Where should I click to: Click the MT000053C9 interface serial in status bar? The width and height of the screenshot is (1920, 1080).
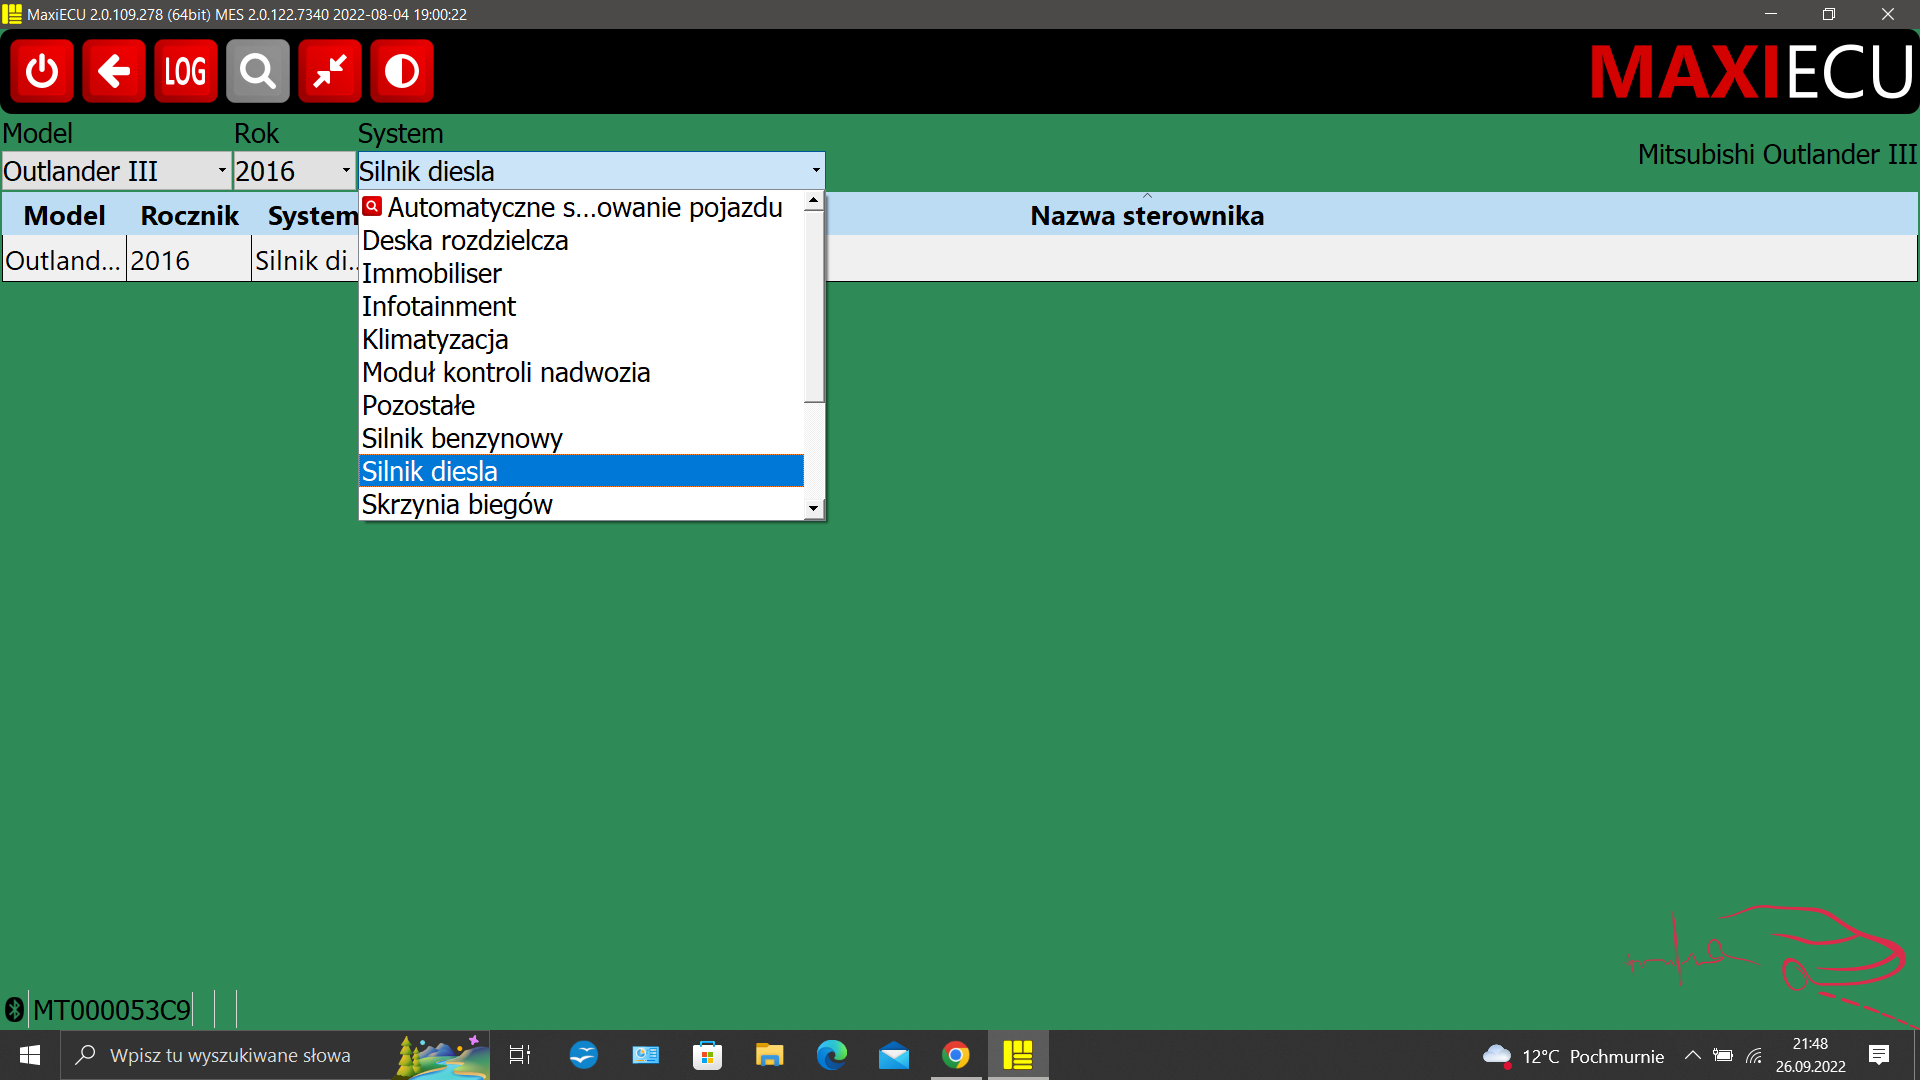coord(112,1010)
